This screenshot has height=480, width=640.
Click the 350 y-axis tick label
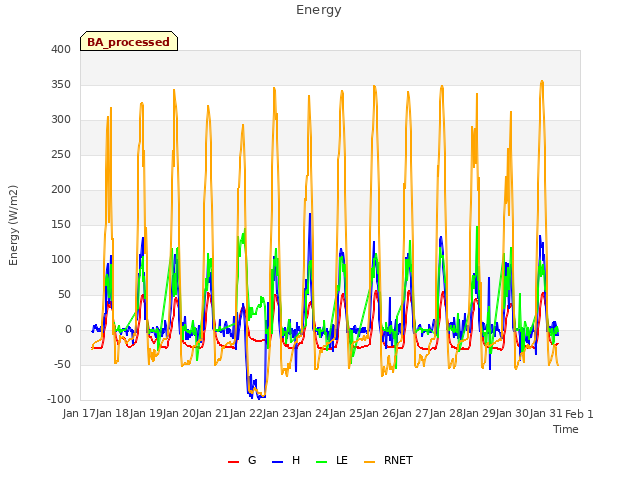tap(61, 84)
